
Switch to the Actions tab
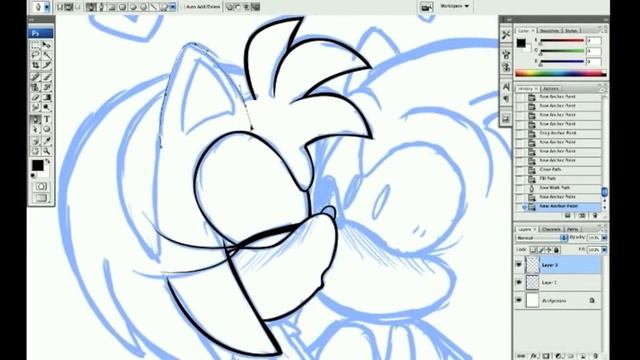(x=551, y=89)
